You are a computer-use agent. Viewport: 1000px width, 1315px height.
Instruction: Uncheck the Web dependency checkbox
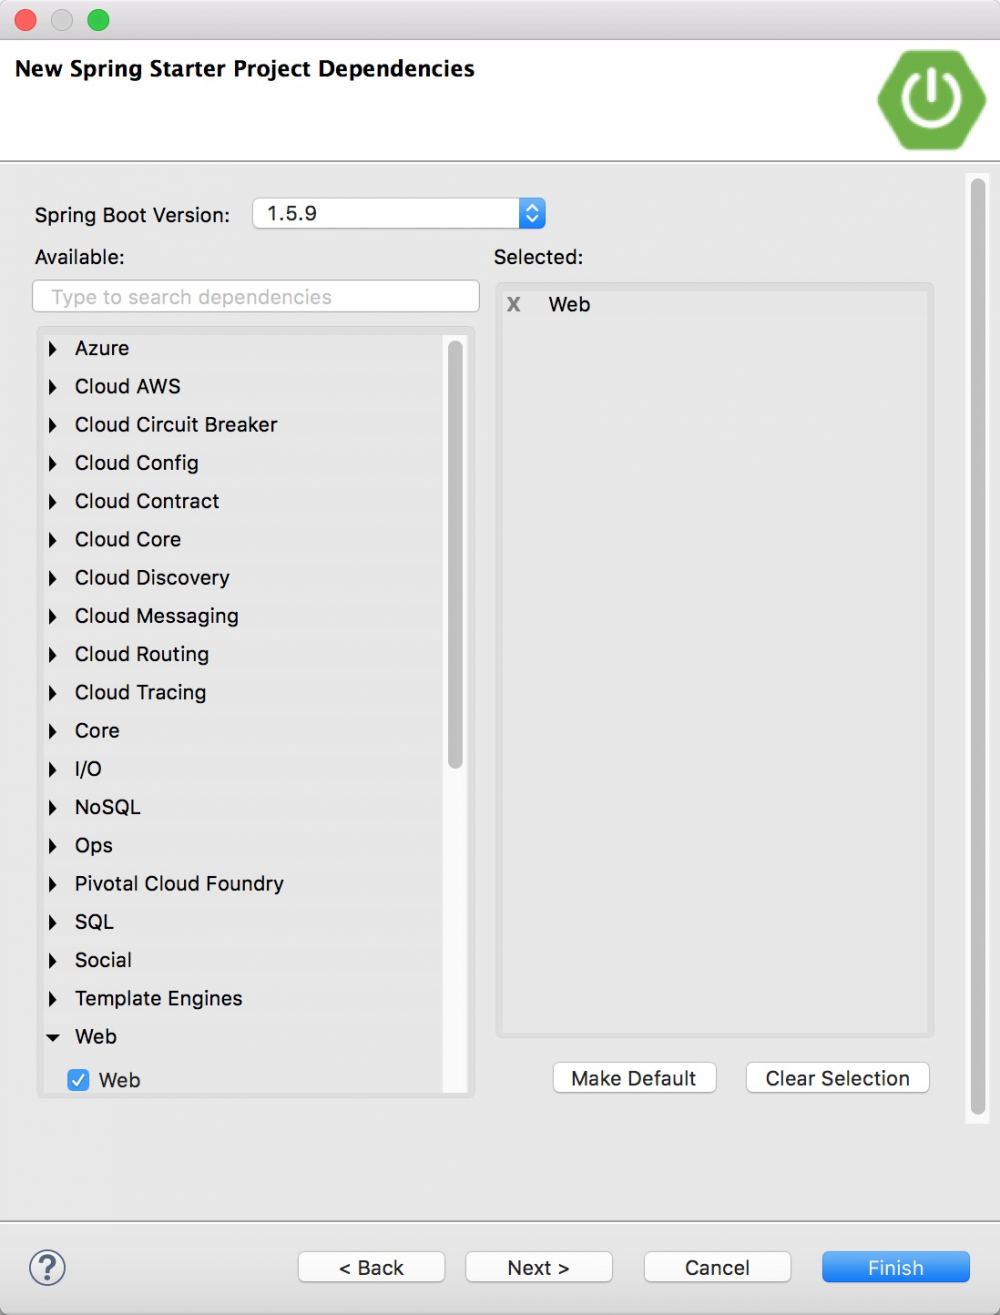click(x=79, y=1080)
